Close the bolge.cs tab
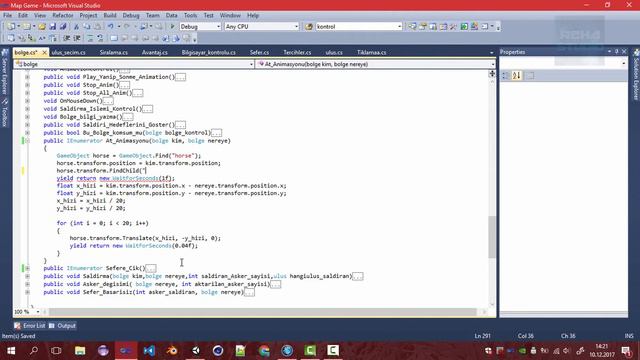 44,53
